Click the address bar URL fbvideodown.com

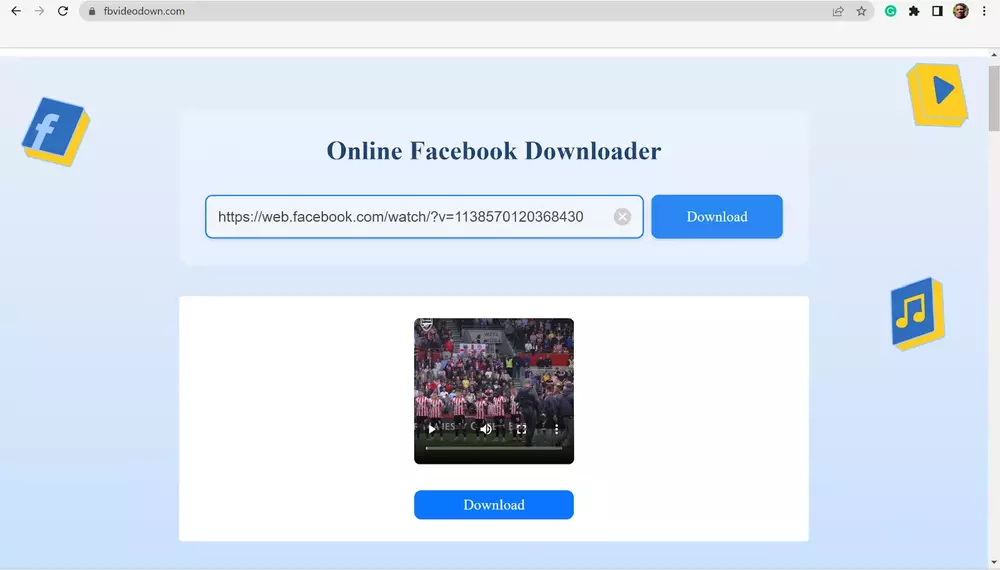pos(144,11)
